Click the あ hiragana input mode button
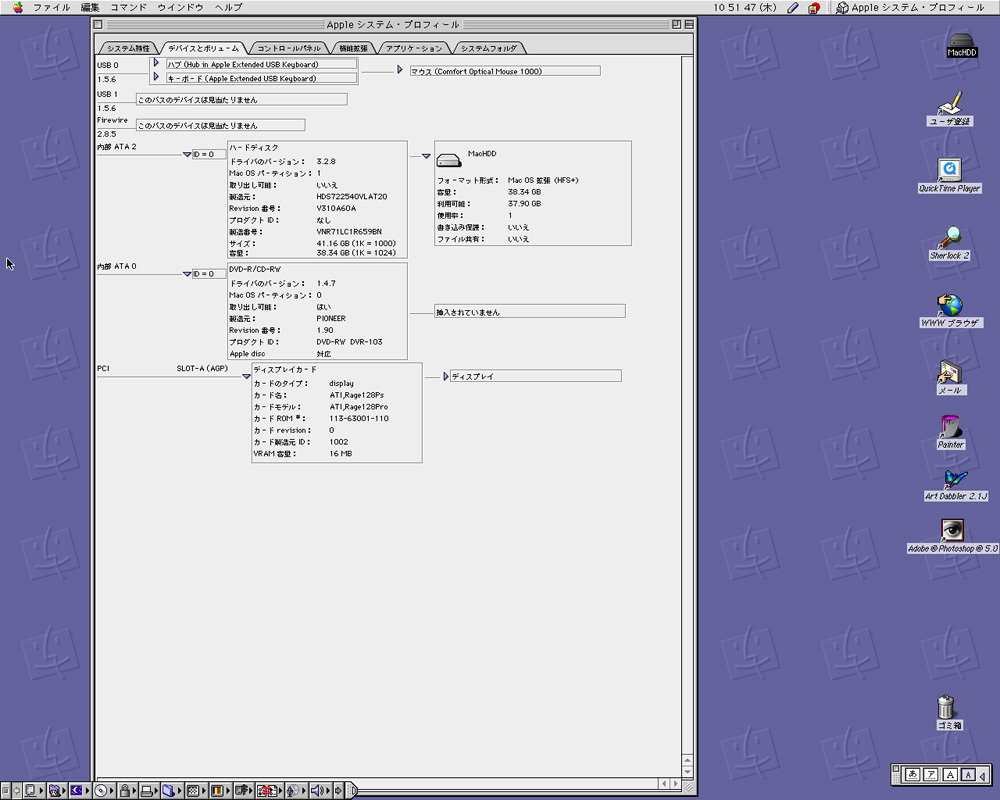The height and width of the screenshot is (800, 1000). [x=913, y=774]
